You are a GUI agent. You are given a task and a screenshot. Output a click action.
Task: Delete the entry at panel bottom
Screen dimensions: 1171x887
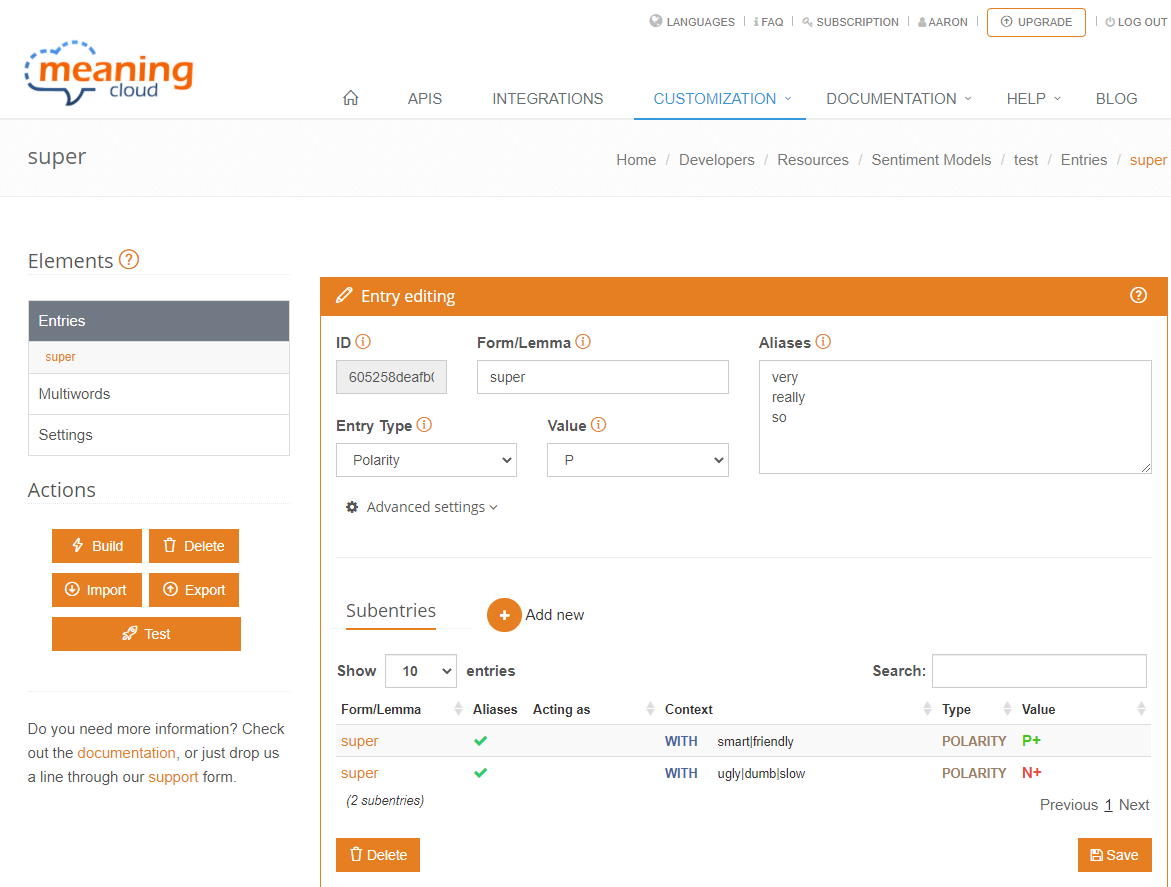[378, 855]
